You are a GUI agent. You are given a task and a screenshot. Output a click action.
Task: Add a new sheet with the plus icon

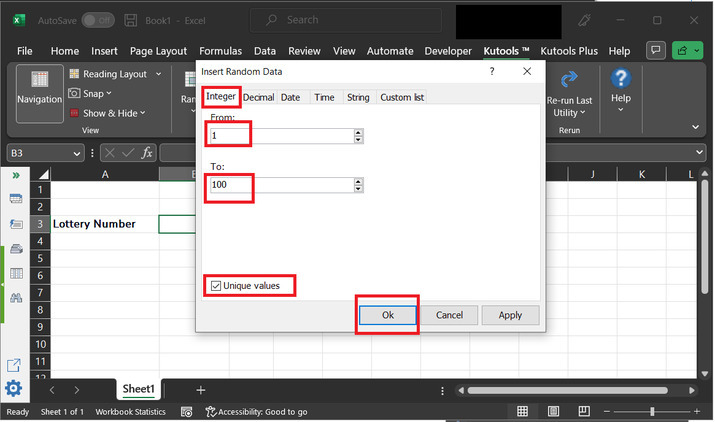click(x=200, y=390)
